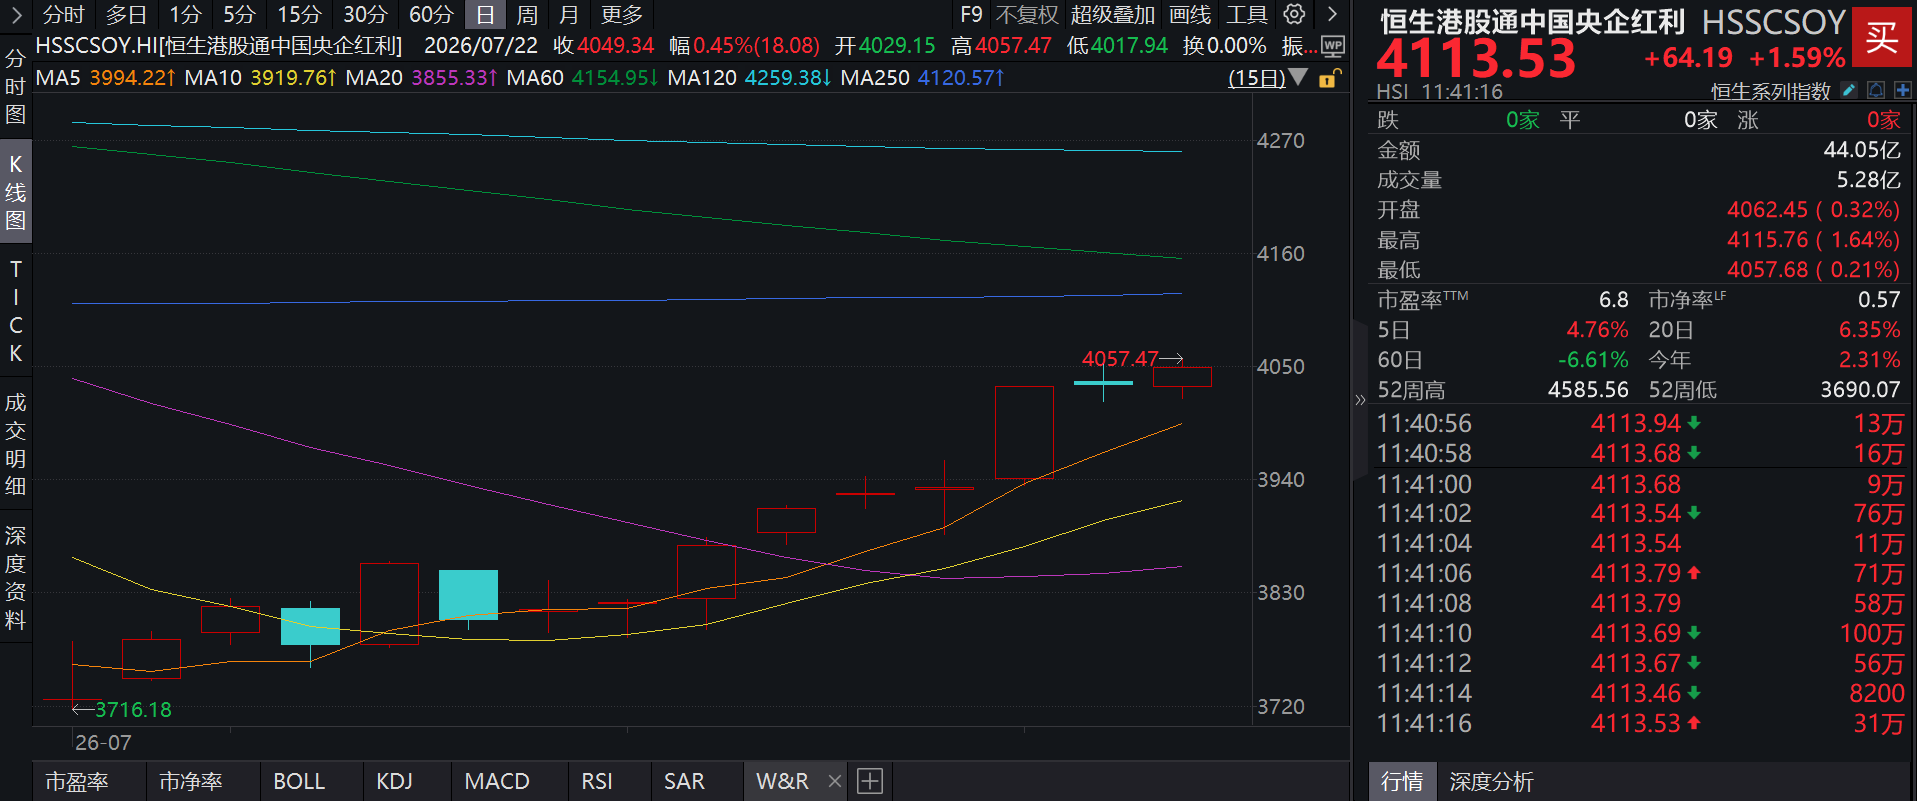Open chart settings gear icon

[x=1294, y=14]
